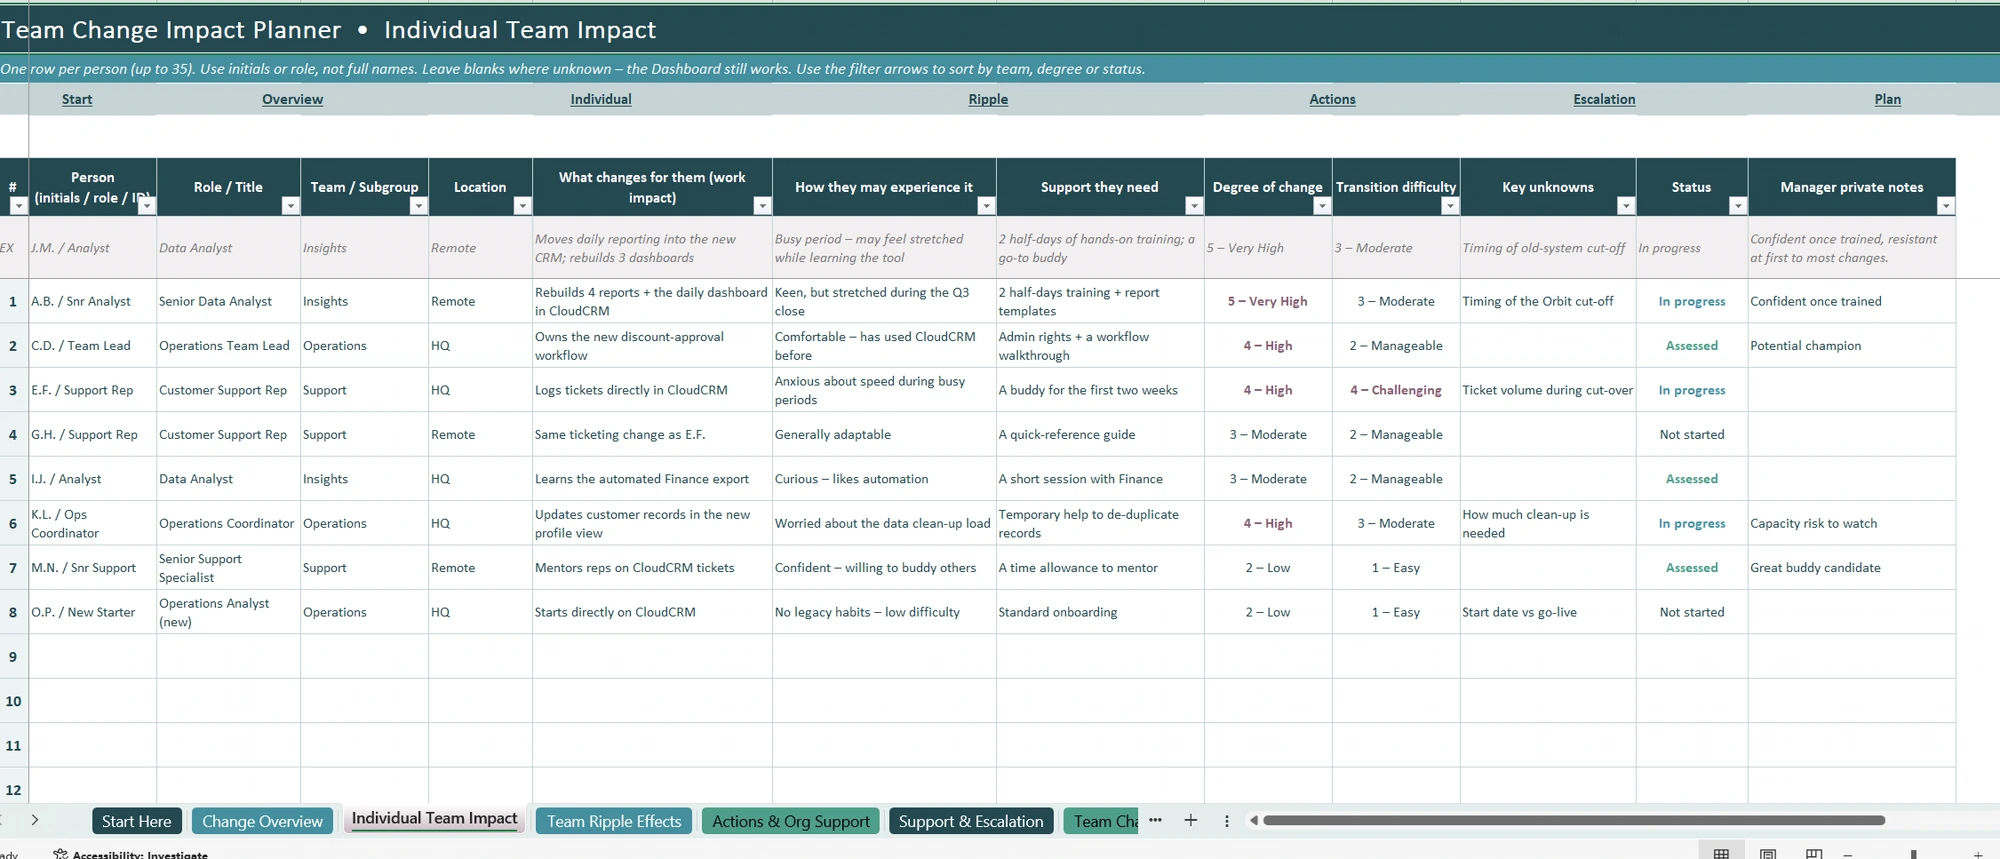Open filter dropdown for Key unknowns
This screenshot has width=2000, height=859.
(x=1626, y=206)
